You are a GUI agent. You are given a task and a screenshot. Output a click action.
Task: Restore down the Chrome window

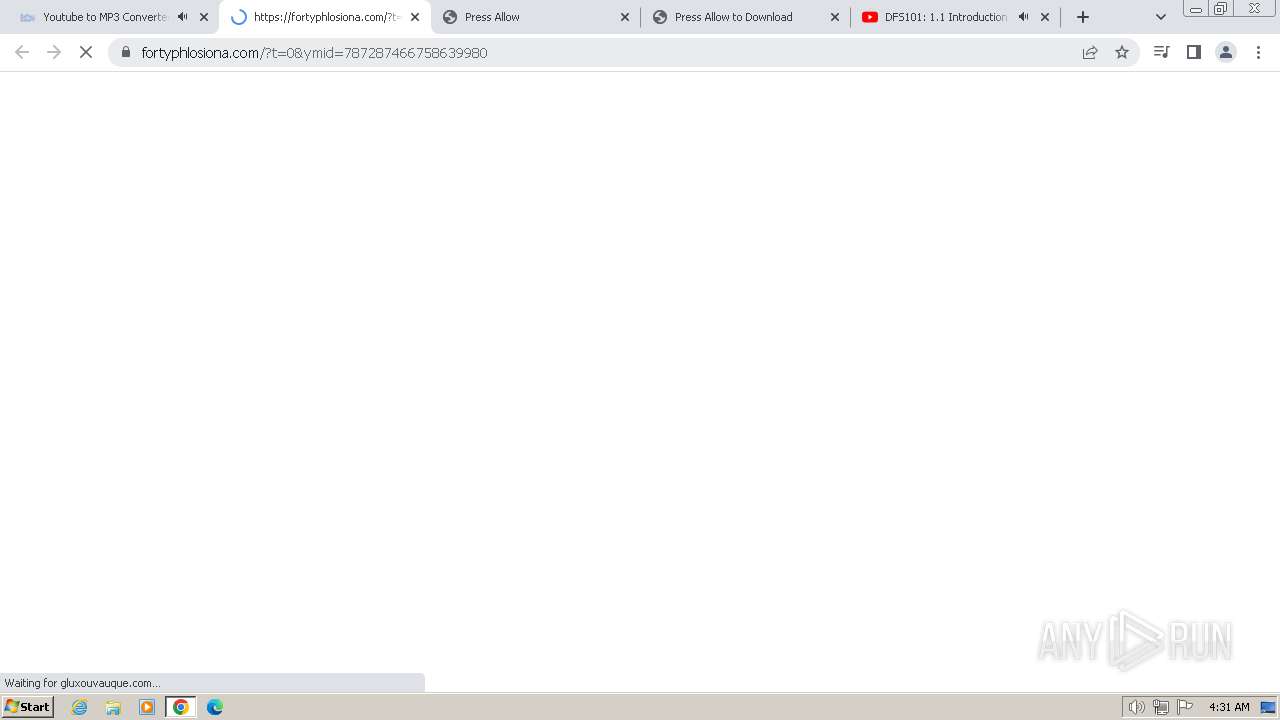pos(1221,9)
